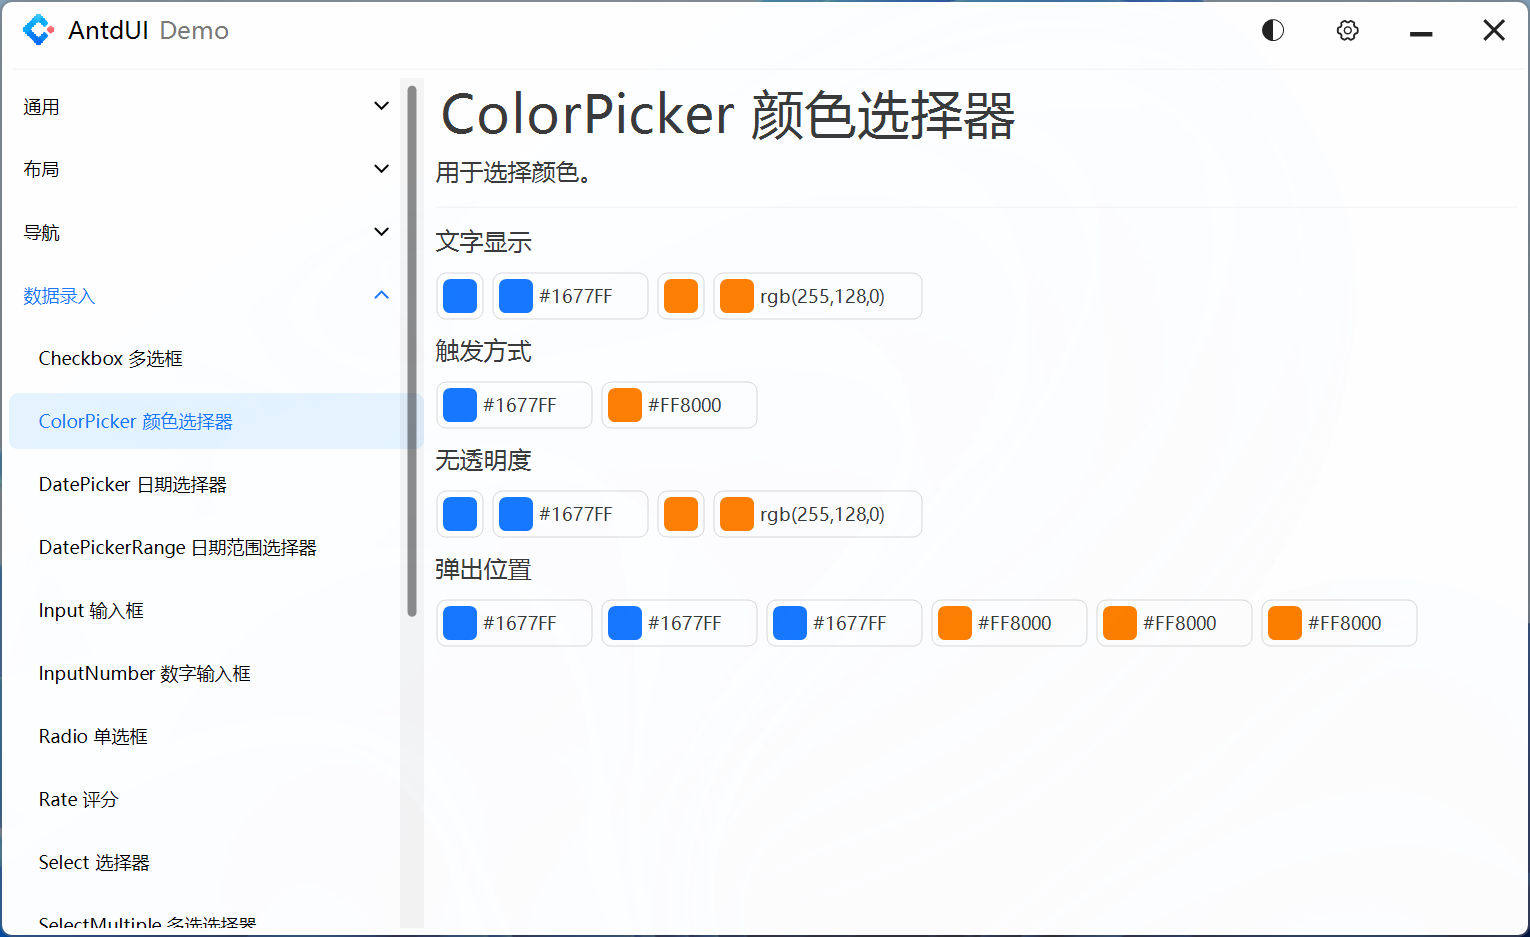The height and width of the screenshot is (937, 1530).
Task: Open the DatePickerRange 日期范围选择器 page
Action: [177, 547]
